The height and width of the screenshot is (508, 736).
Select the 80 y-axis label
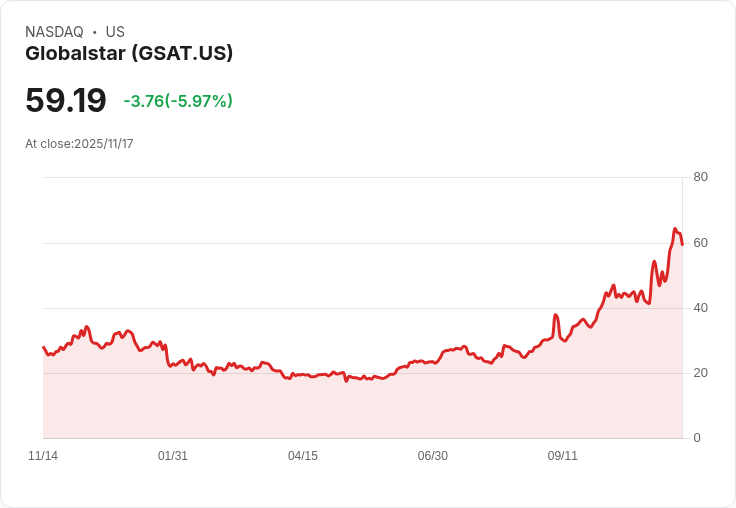700,177
